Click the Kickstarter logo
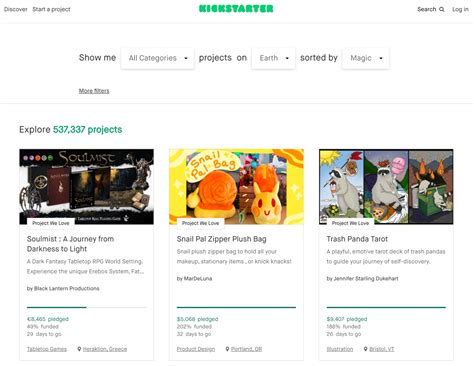 point(236,9)
